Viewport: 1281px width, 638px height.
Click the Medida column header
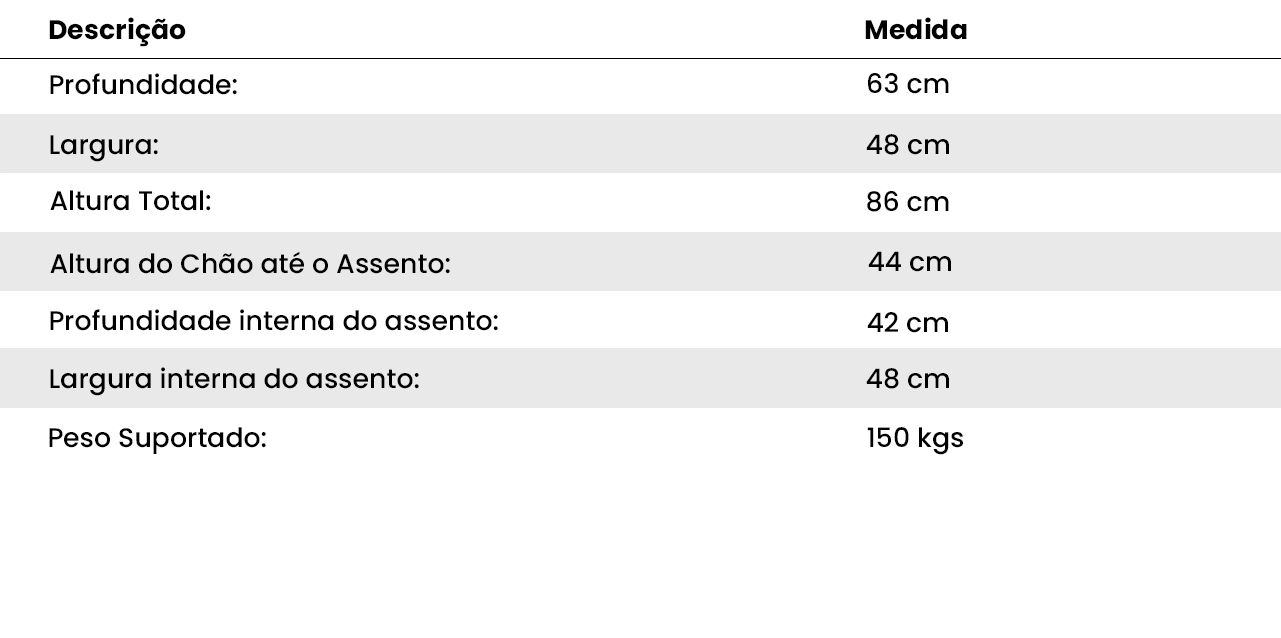(915, 30)
